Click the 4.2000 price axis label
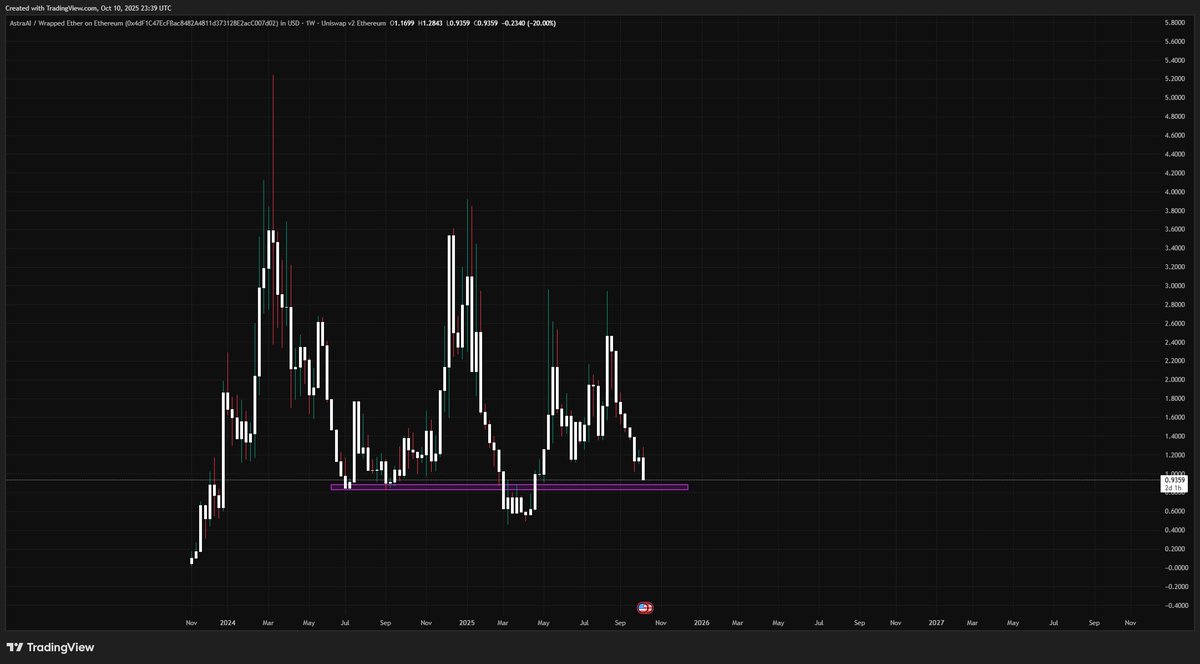Viewport: 1200px width, 664px height. click(x=1174, y=173)
